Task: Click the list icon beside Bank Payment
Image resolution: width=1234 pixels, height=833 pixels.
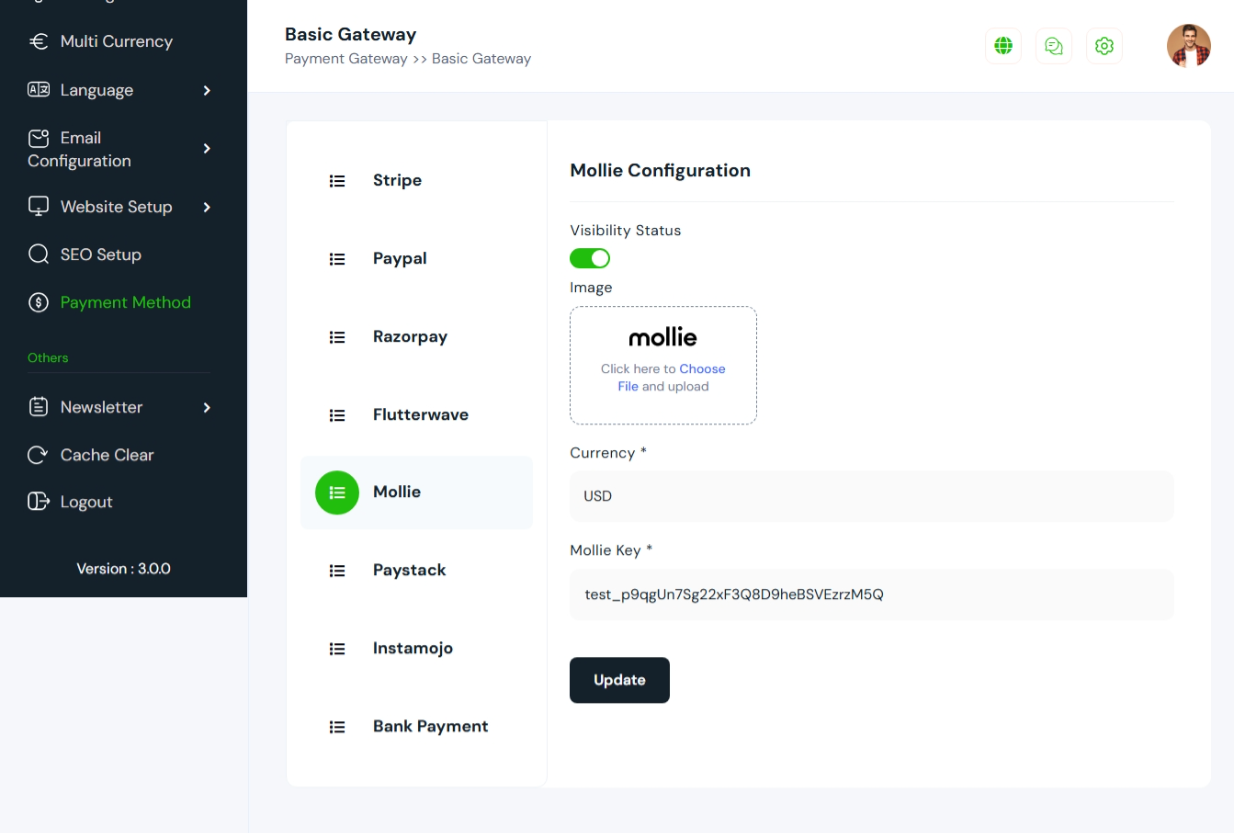Action: point(337,727)
